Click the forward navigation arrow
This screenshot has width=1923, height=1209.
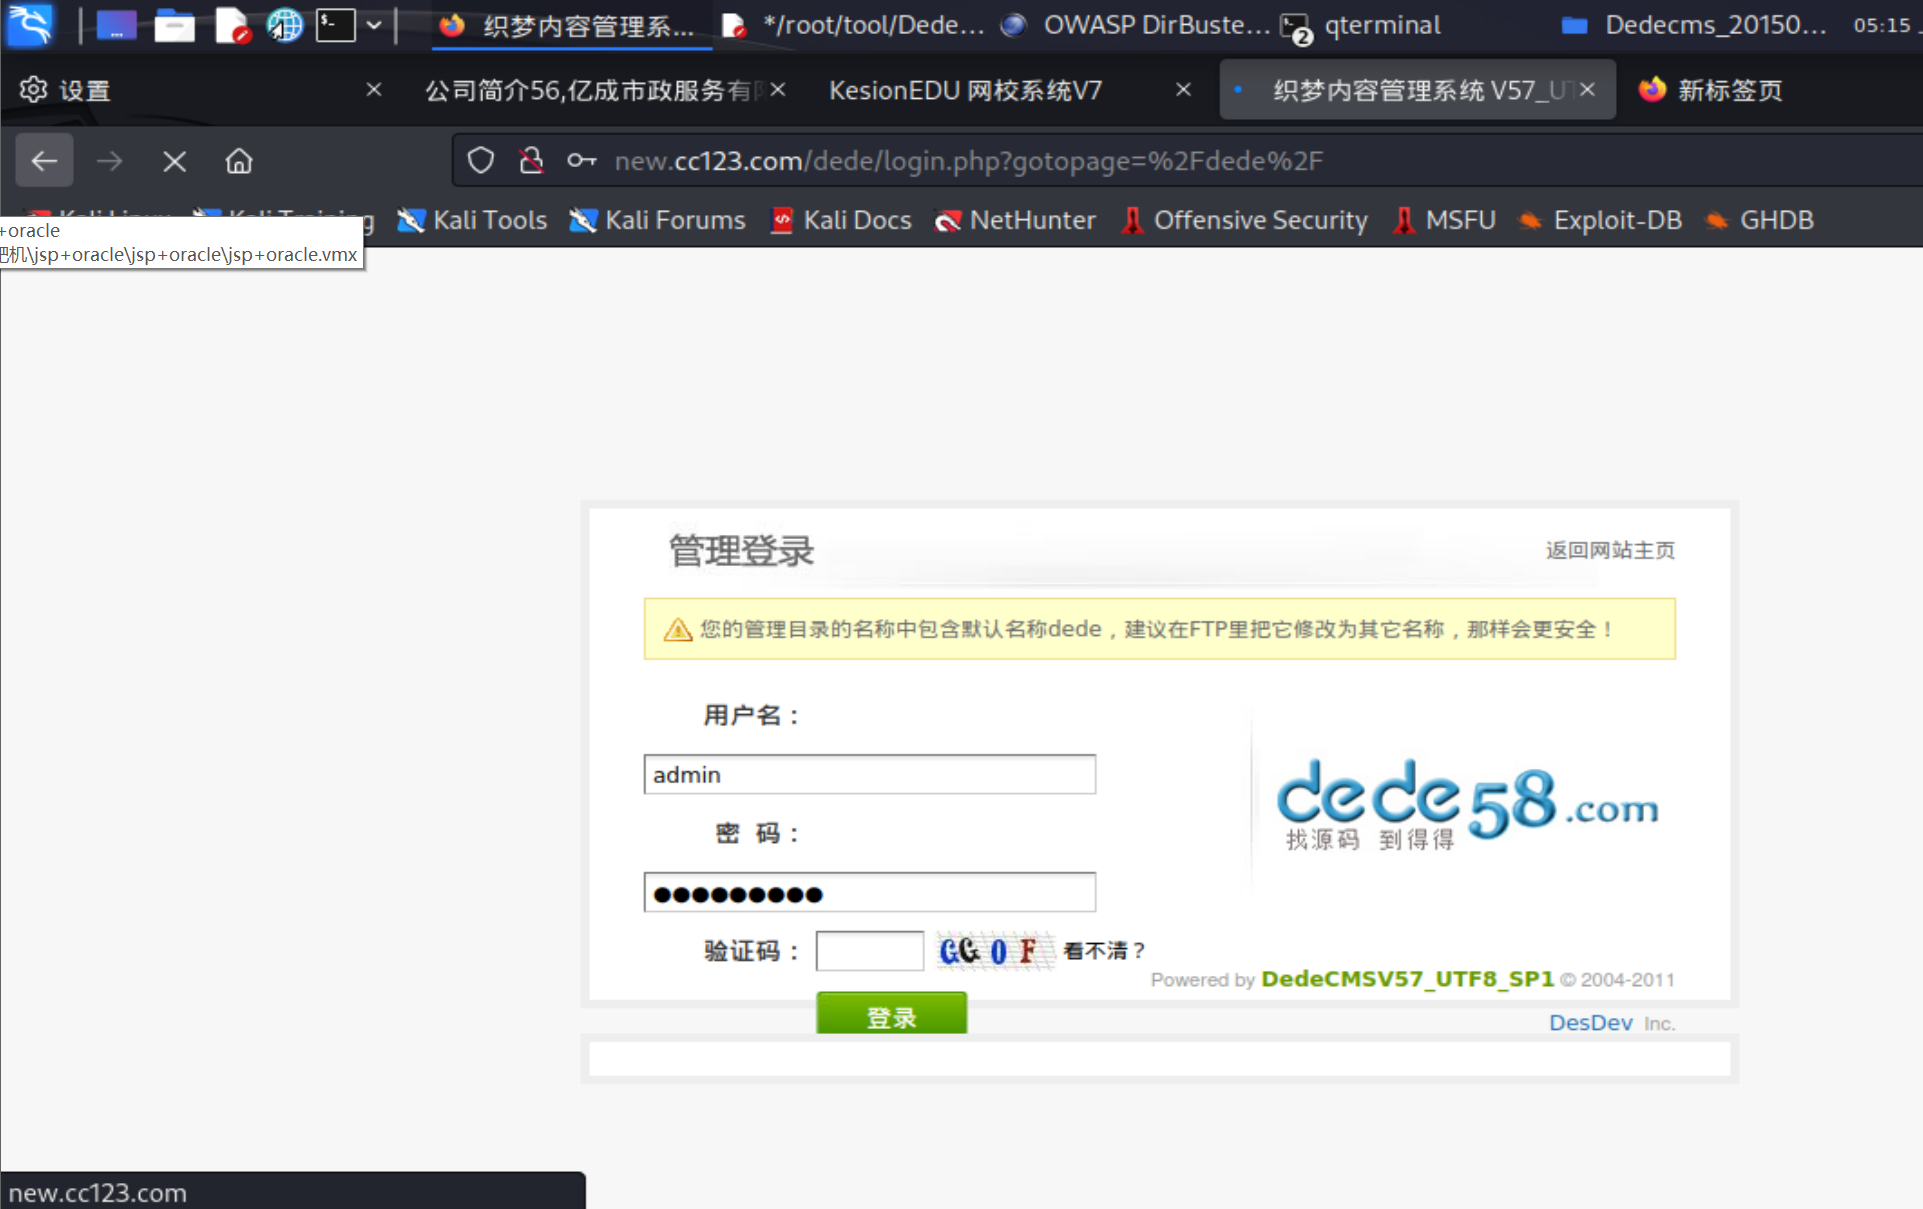tap(109, 160)
